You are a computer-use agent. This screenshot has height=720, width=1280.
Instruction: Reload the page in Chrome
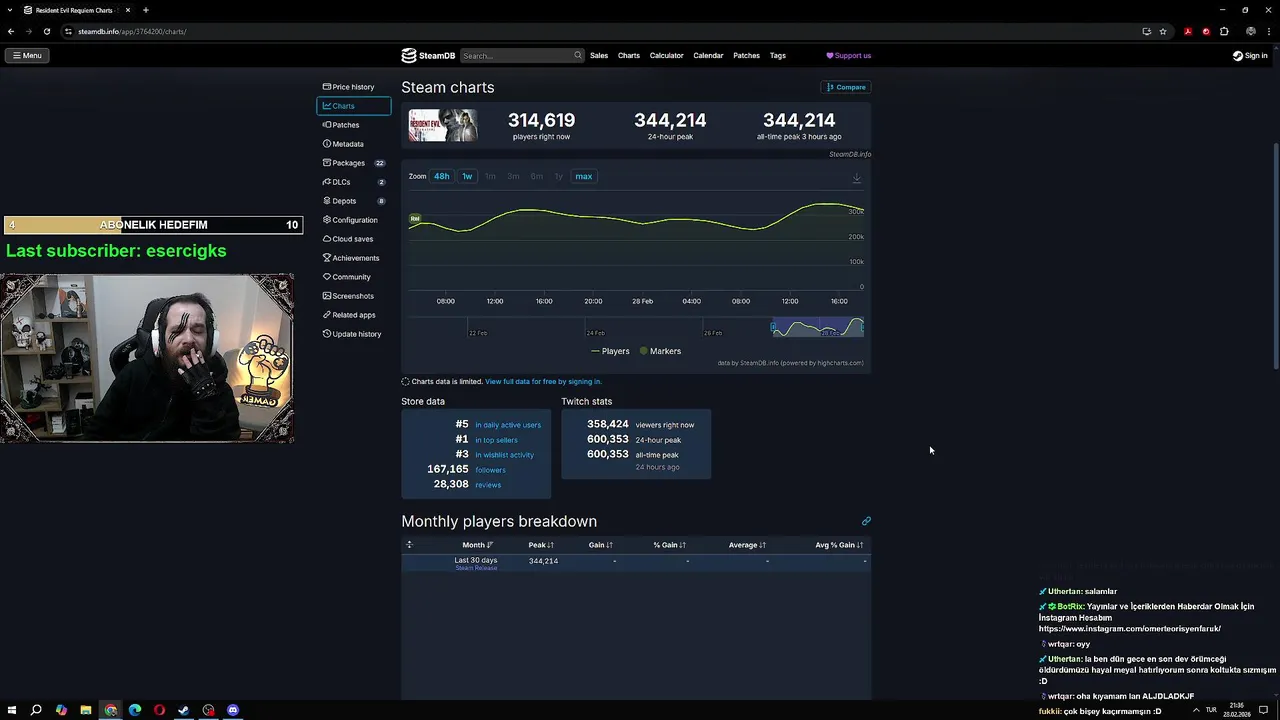[x=46, y=31]
